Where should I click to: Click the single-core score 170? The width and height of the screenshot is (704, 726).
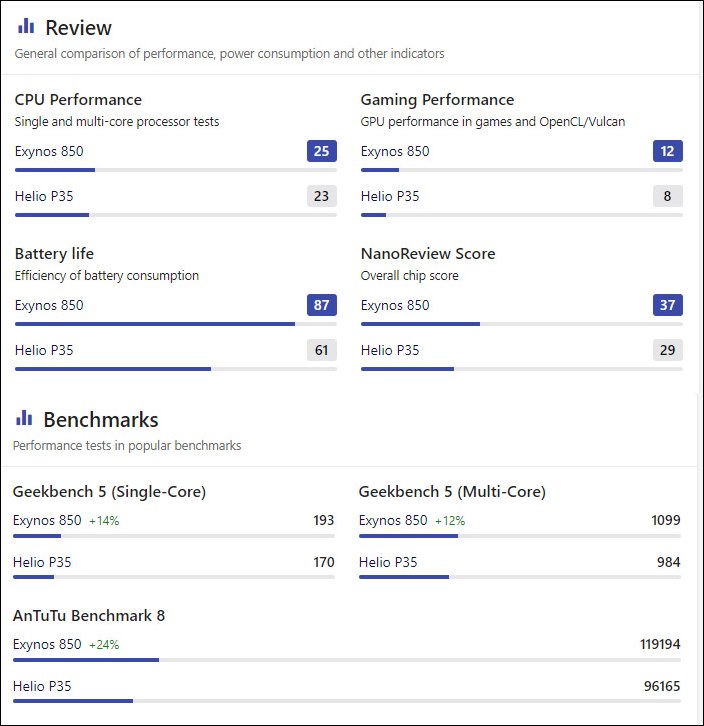[x=323, y=562]
